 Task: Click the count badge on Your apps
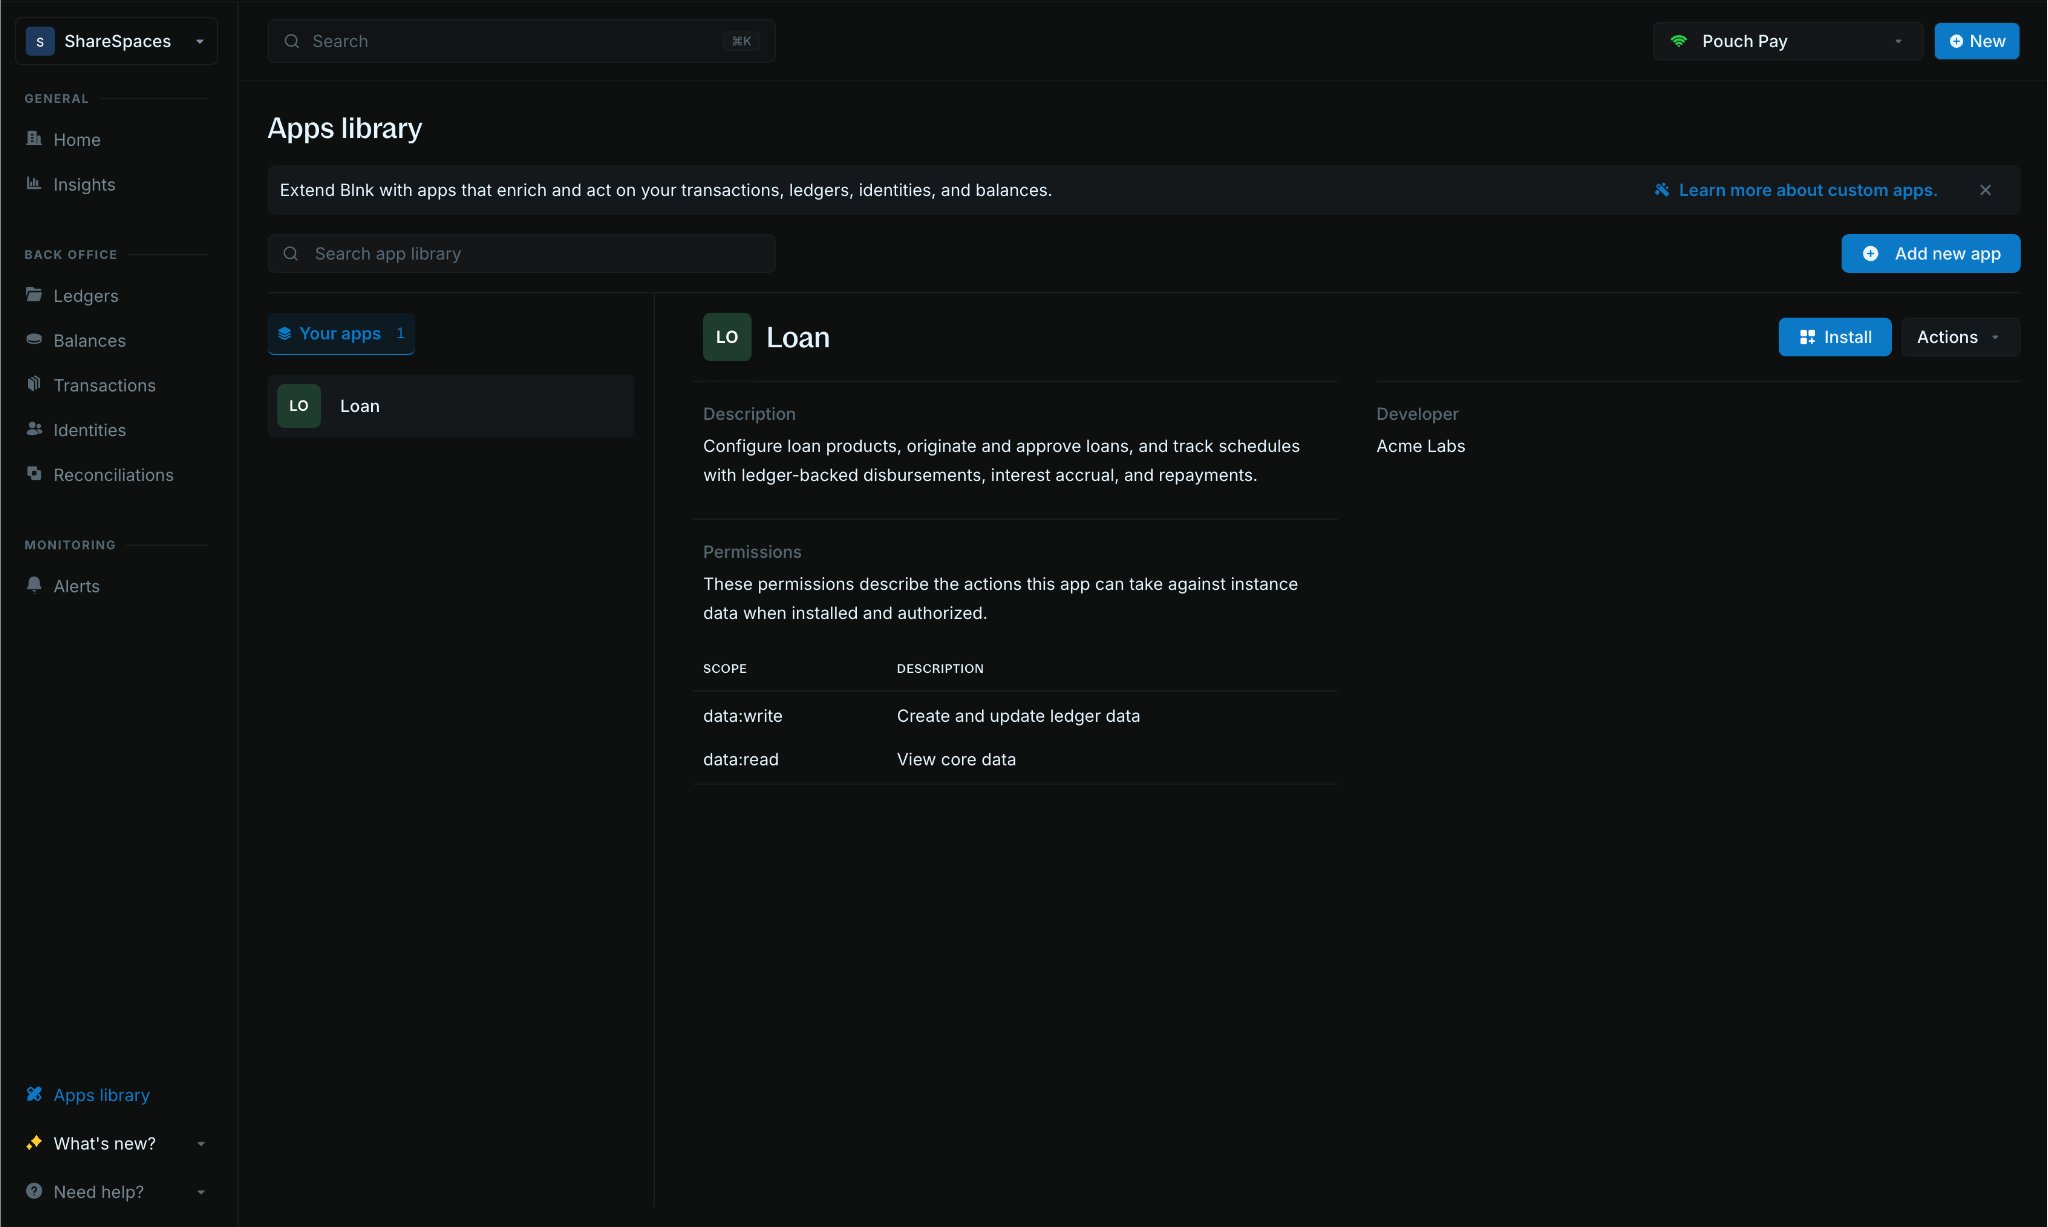click(400, 334)
